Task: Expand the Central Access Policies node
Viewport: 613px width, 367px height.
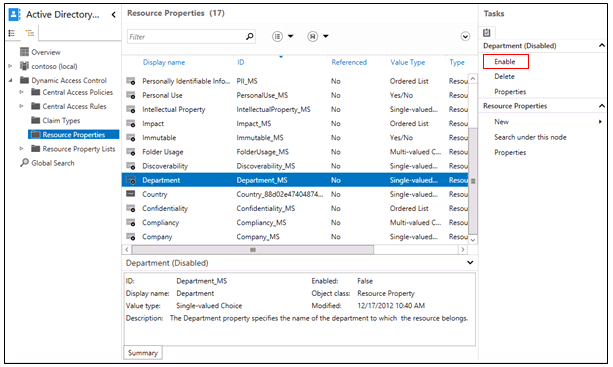Action: tap(22, 92)
